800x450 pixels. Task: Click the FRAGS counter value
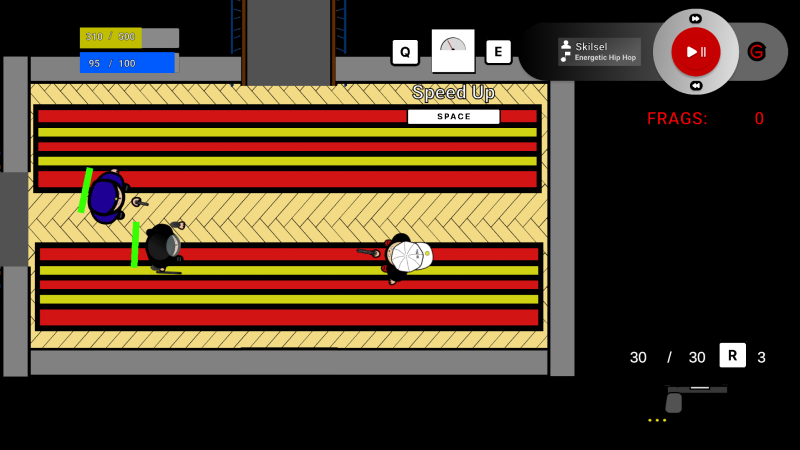click(x=759, y=119)
